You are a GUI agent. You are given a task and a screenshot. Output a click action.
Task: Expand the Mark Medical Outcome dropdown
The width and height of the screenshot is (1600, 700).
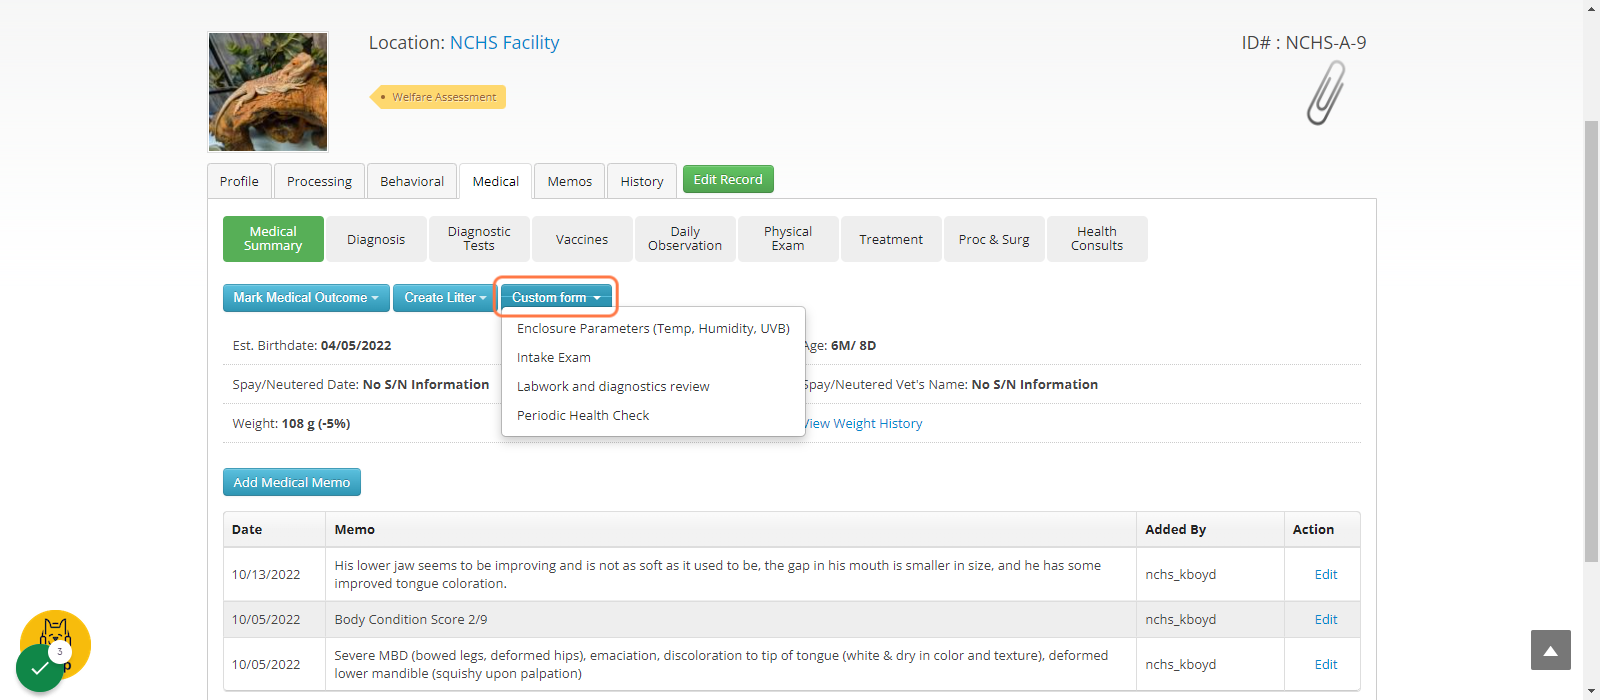pyautogui.click(x=306, y=298)
